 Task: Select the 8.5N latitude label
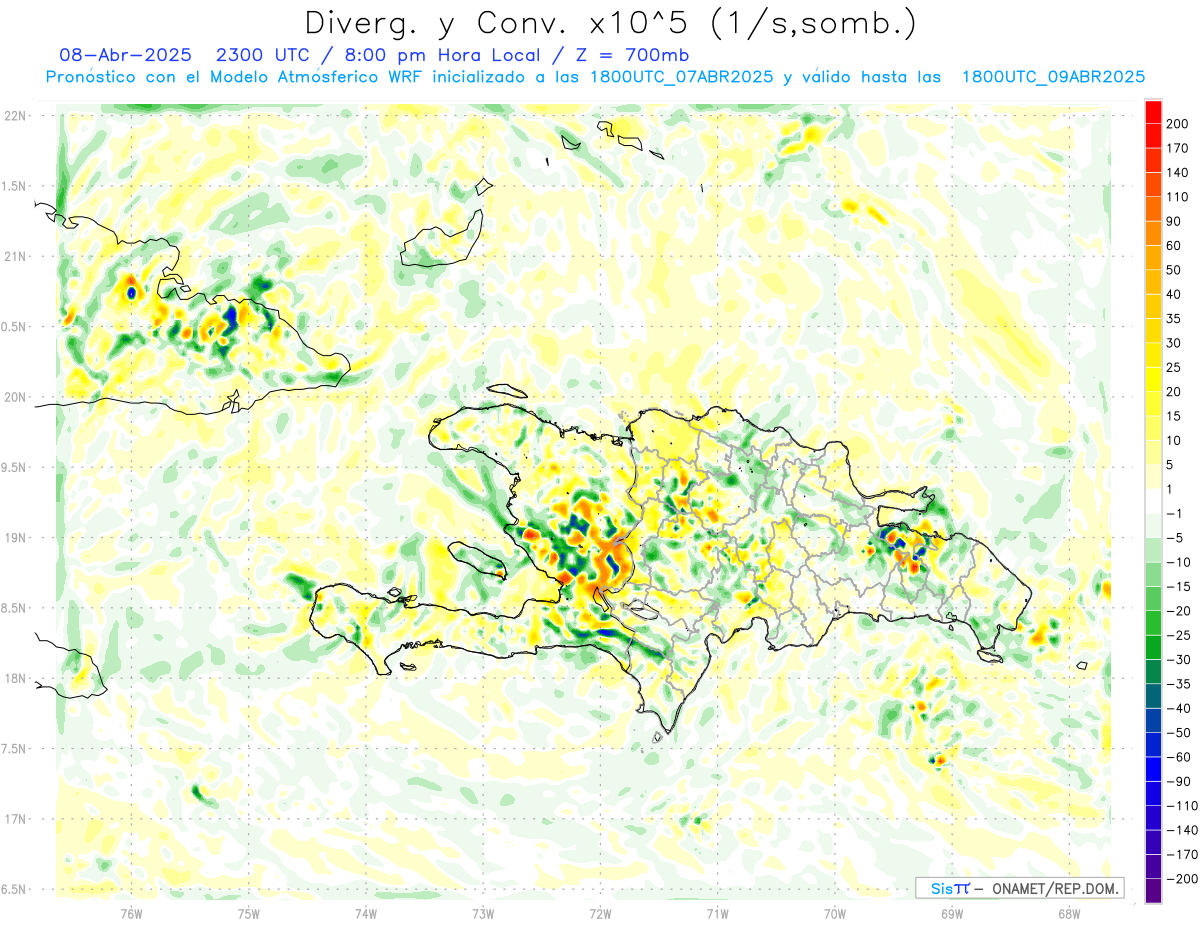[x=14, y=608]
